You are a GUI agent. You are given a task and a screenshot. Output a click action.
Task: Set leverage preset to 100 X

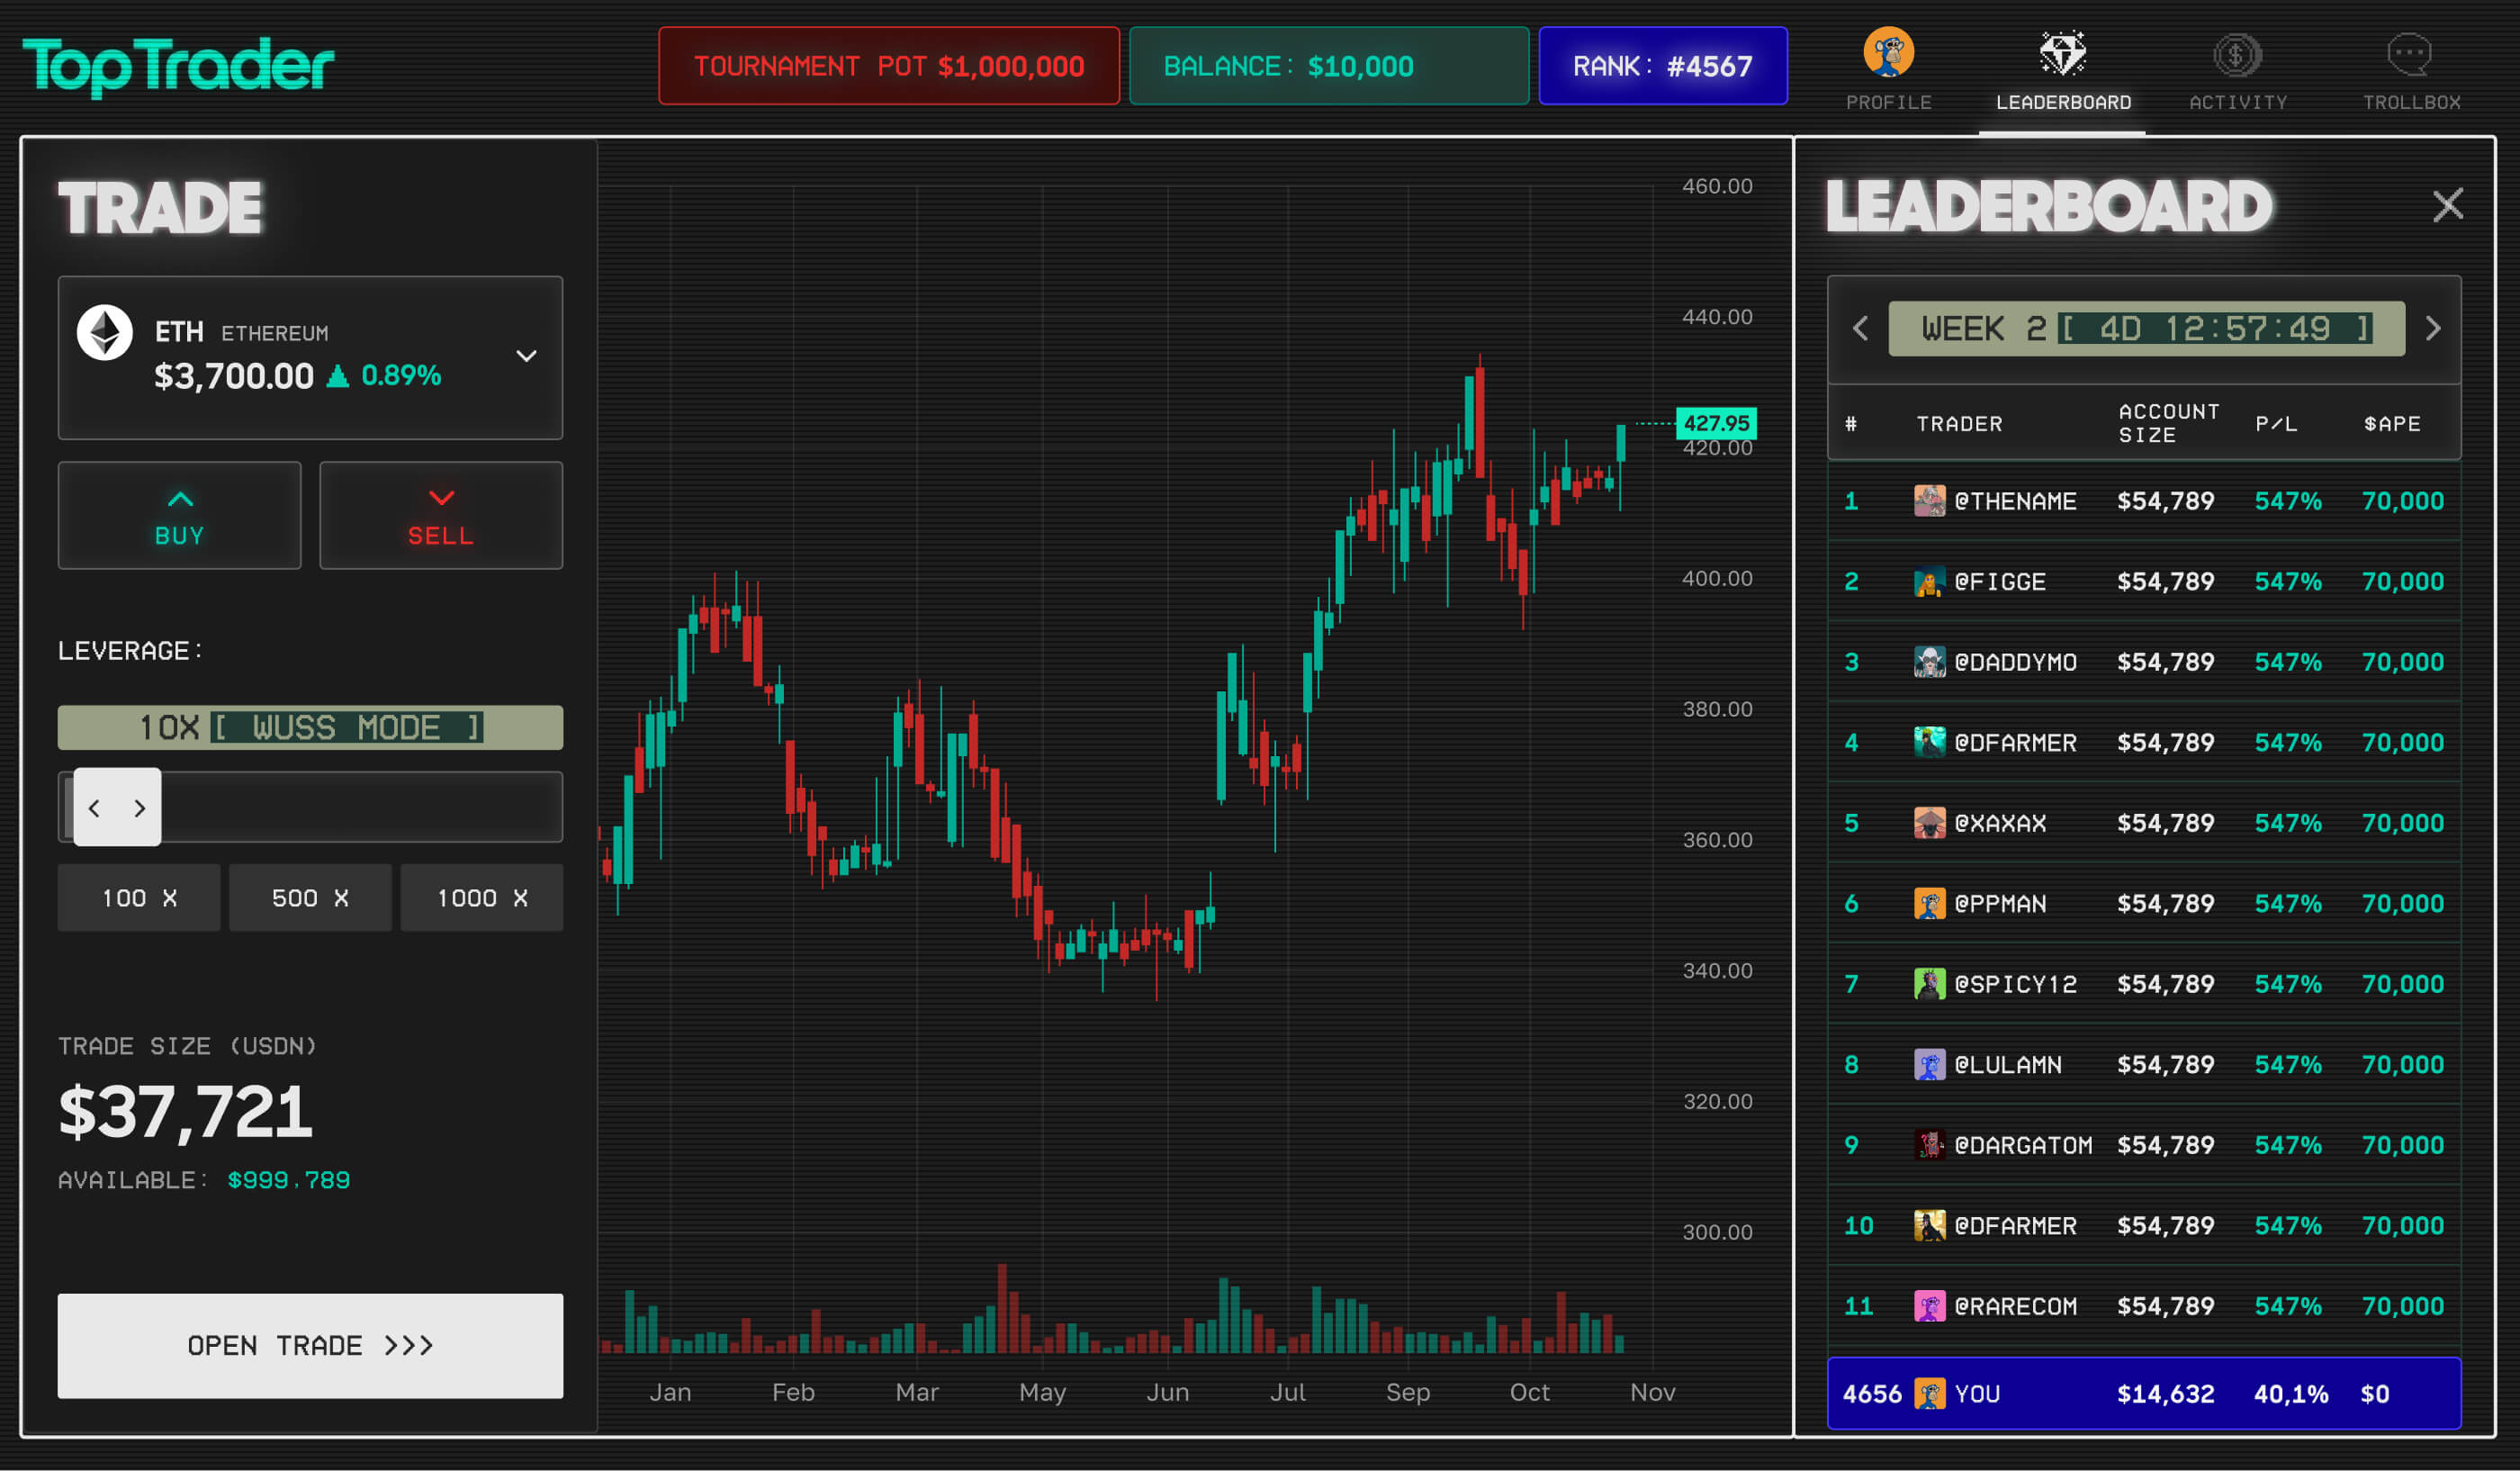pos(139,898)
